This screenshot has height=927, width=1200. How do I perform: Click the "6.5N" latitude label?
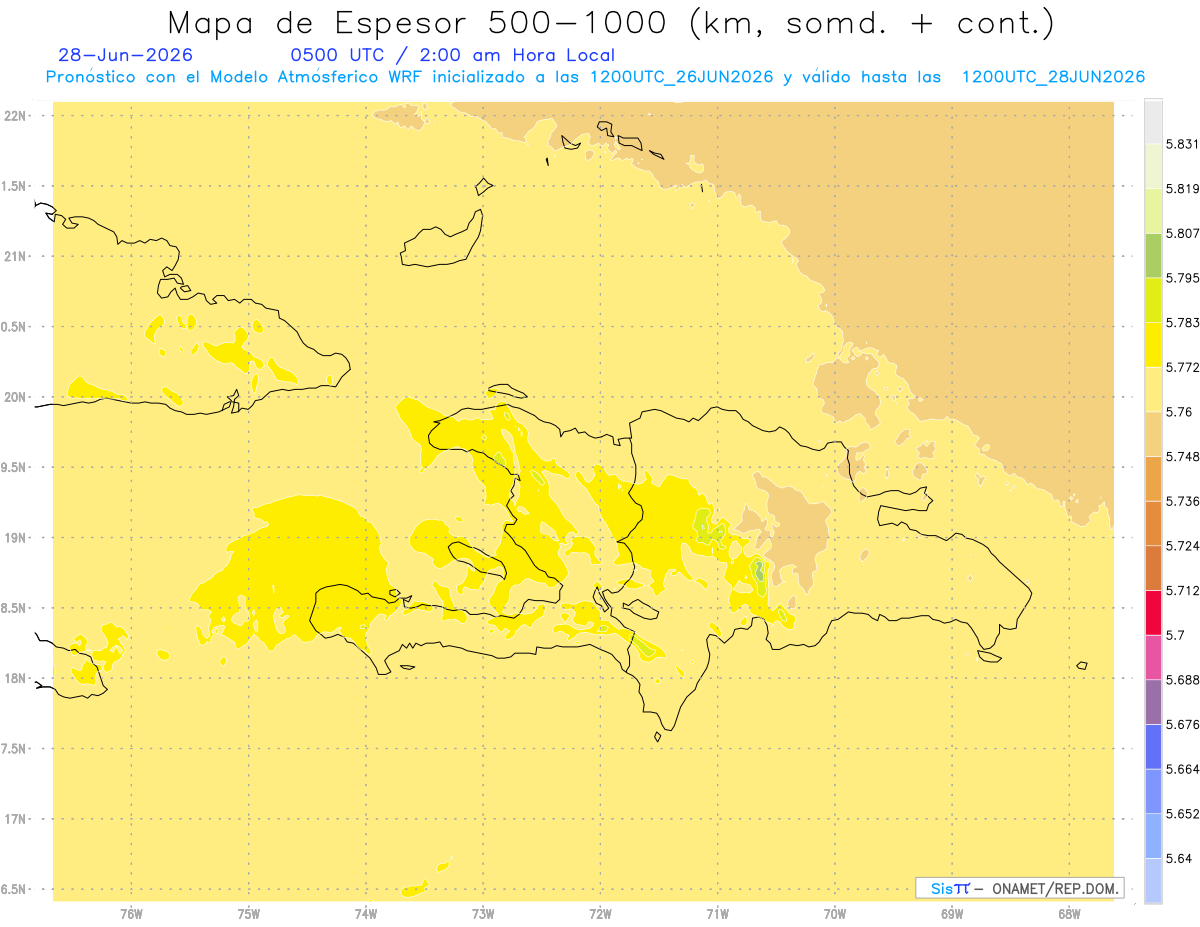pyautogui.click(x=15, y=890)
